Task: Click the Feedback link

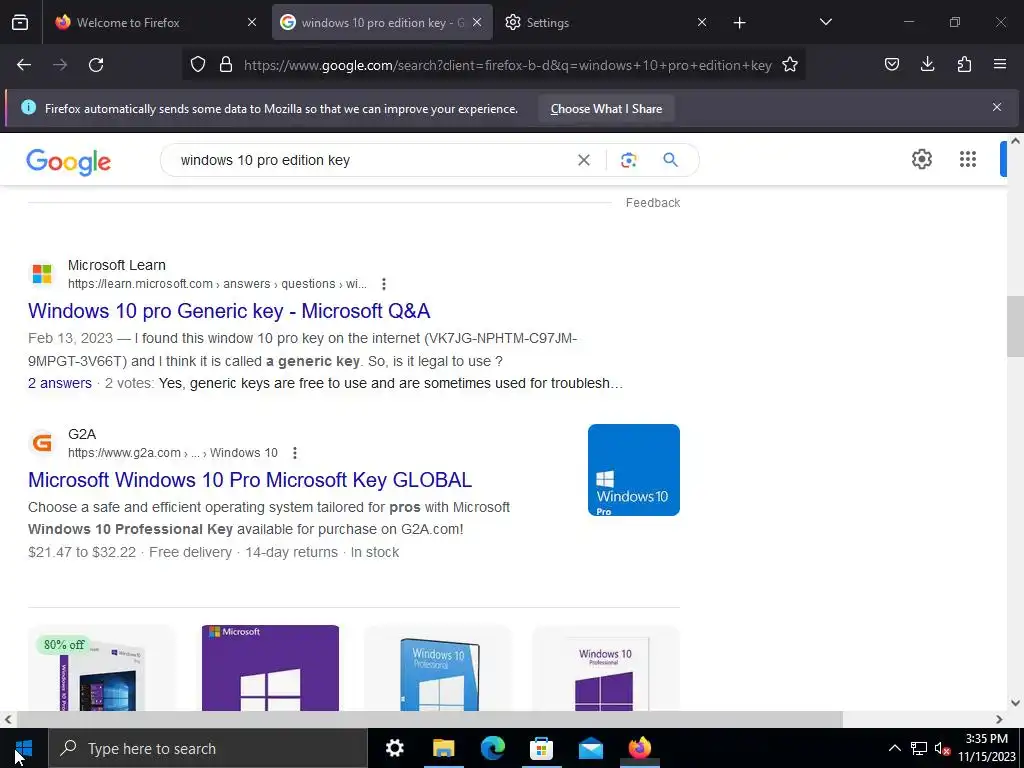Action: pyautogui.click(x=653, y=203)
